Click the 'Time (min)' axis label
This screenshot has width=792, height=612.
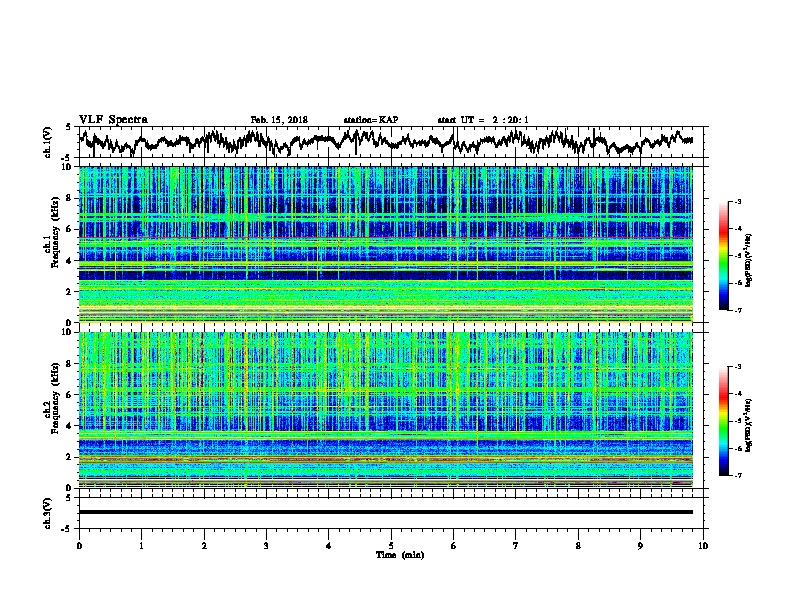point(400,555)
